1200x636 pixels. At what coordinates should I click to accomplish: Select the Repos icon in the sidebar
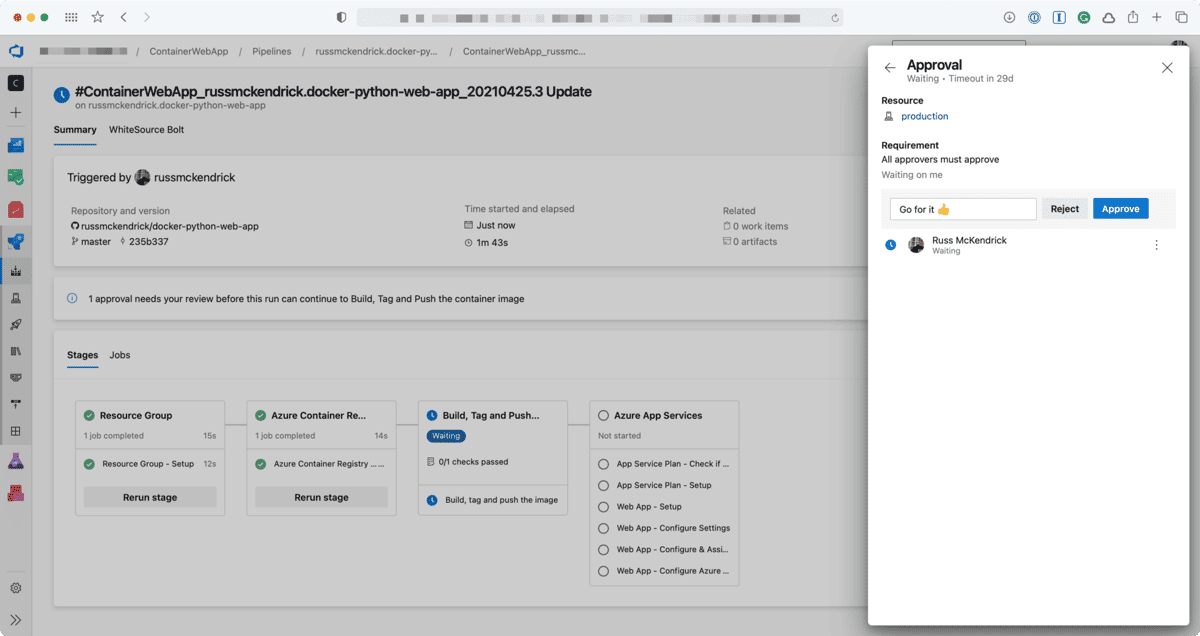[x=15, y=209]
